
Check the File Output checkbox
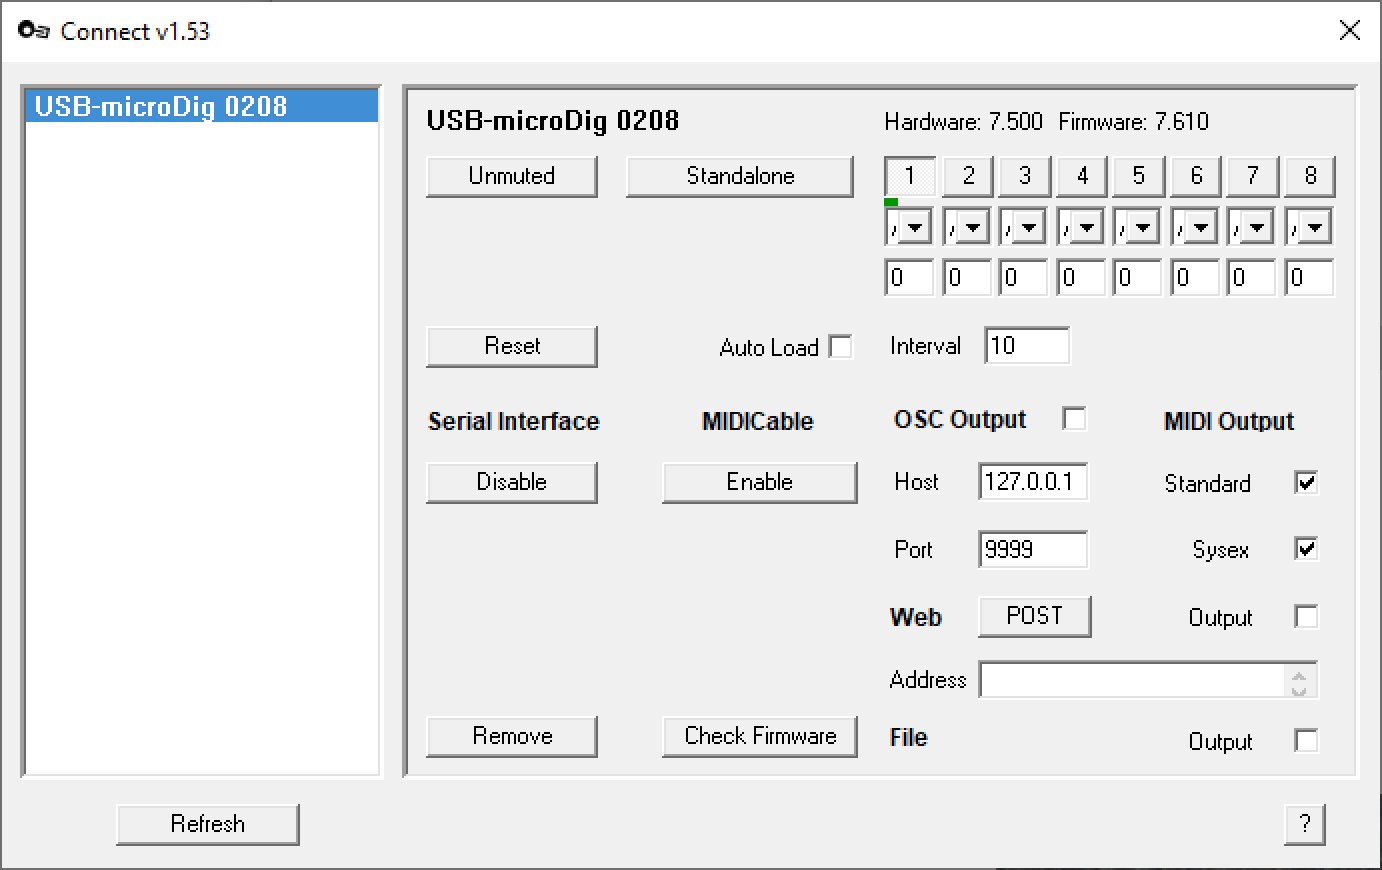(1306, 741)
